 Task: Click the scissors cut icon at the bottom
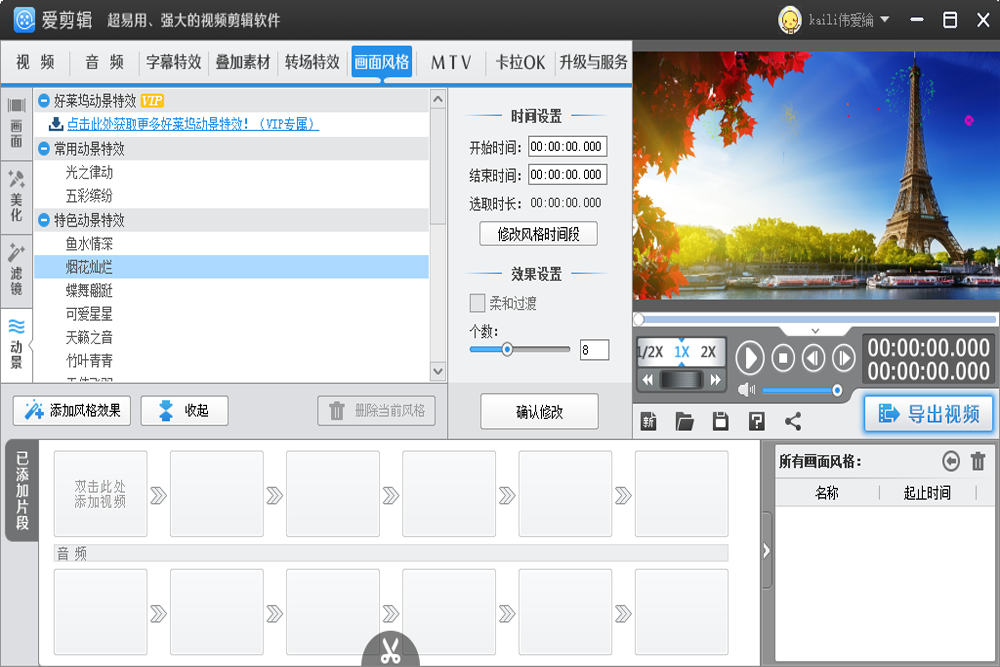389,651
